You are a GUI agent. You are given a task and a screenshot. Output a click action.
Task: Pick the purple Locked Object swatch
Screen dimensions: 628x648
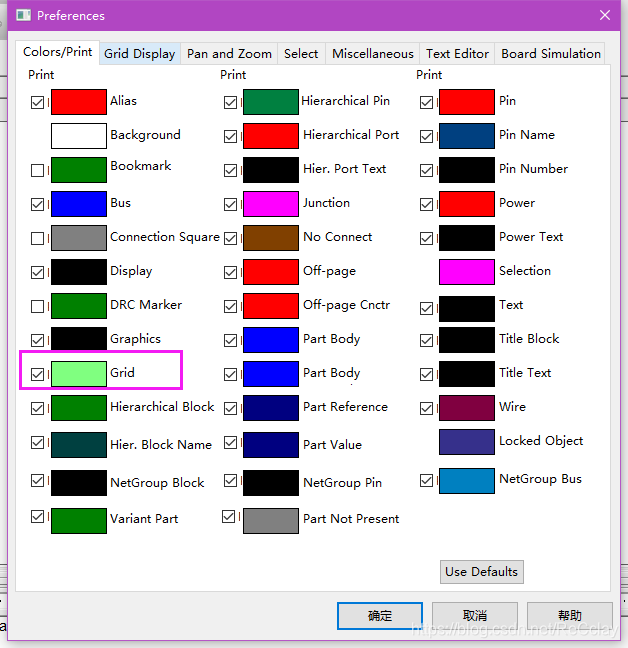(x=467, y=442)
